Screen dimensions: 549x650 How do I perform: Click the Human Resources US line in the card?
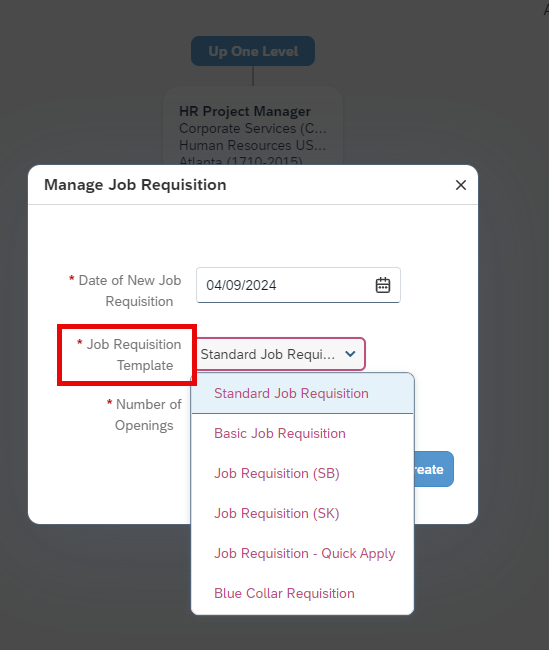pos(252,146)
